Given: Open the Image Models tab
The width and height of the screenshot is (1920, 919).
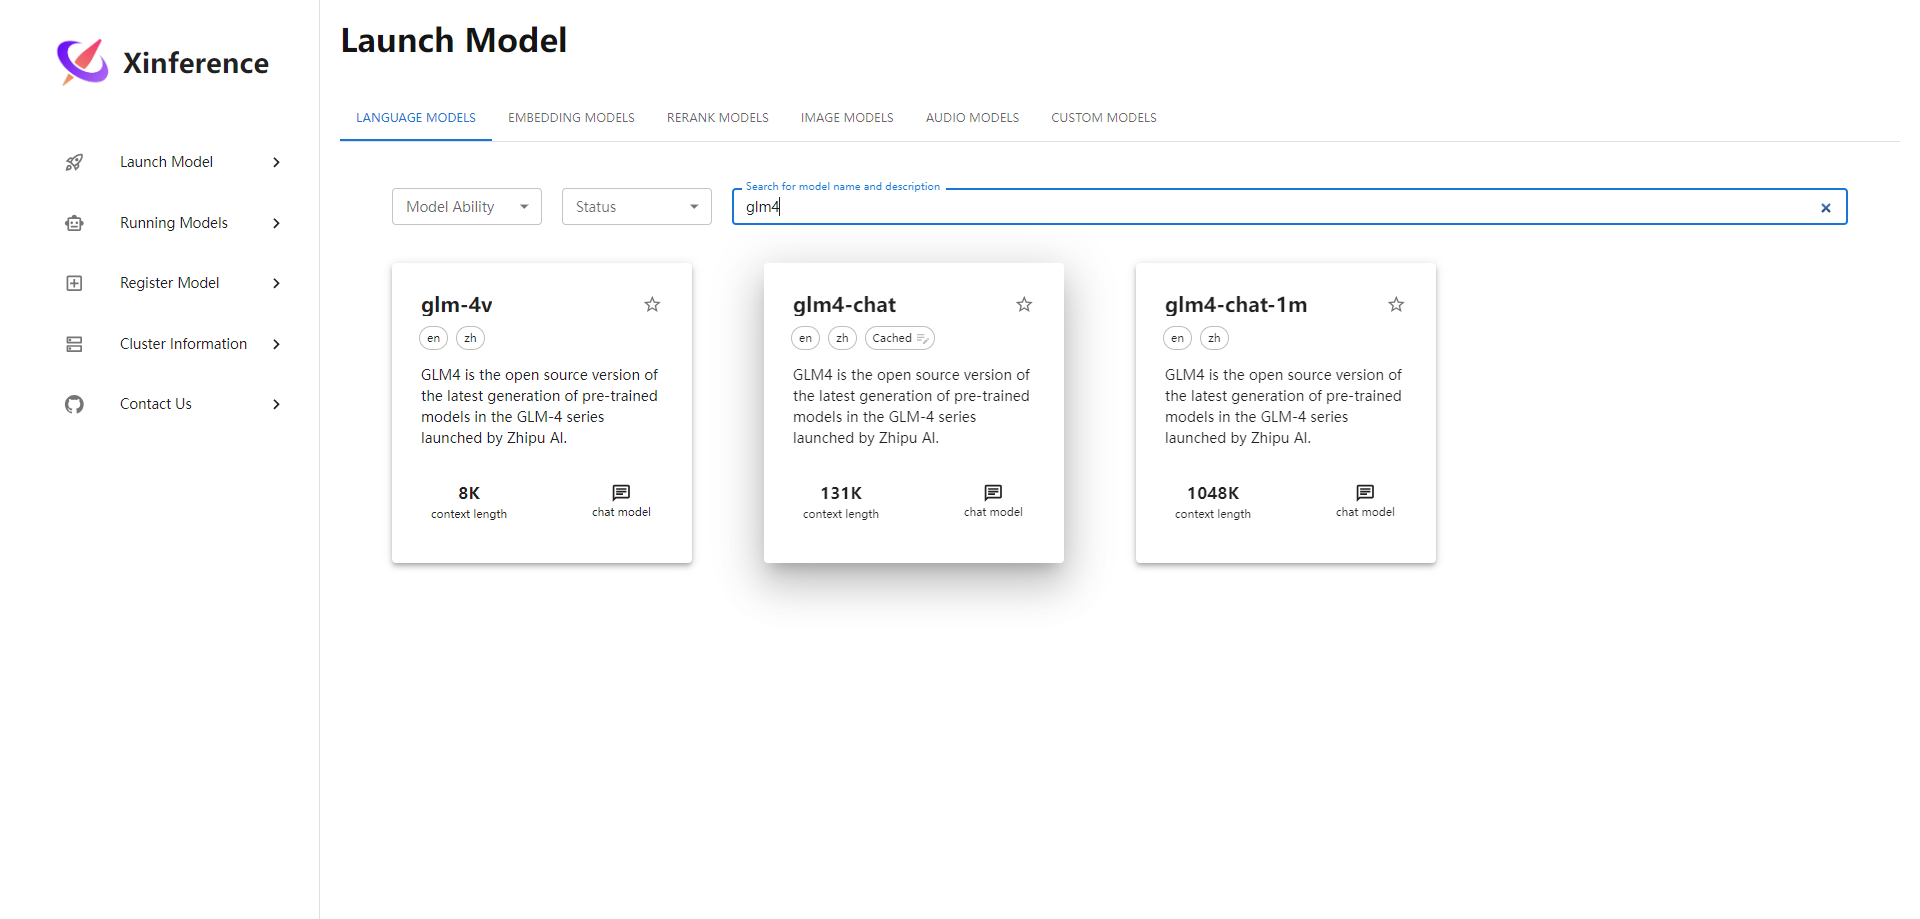Looking at the screenshot, I should [847, 118].
